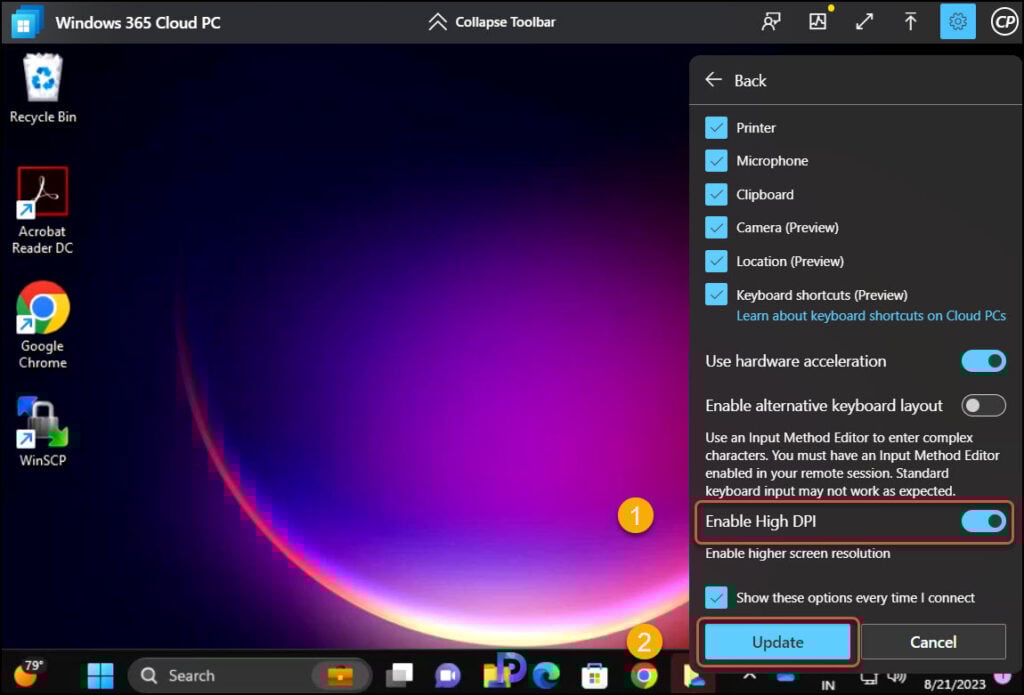Uncheck Show these options every time I connect
This screenshot has height=695, width=1024.
click(x=716, y=598)
